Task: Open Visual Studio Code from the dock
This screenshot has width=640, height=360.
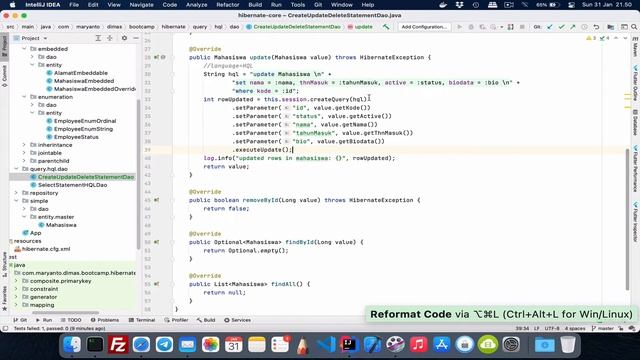Action: tap(326, 345)
